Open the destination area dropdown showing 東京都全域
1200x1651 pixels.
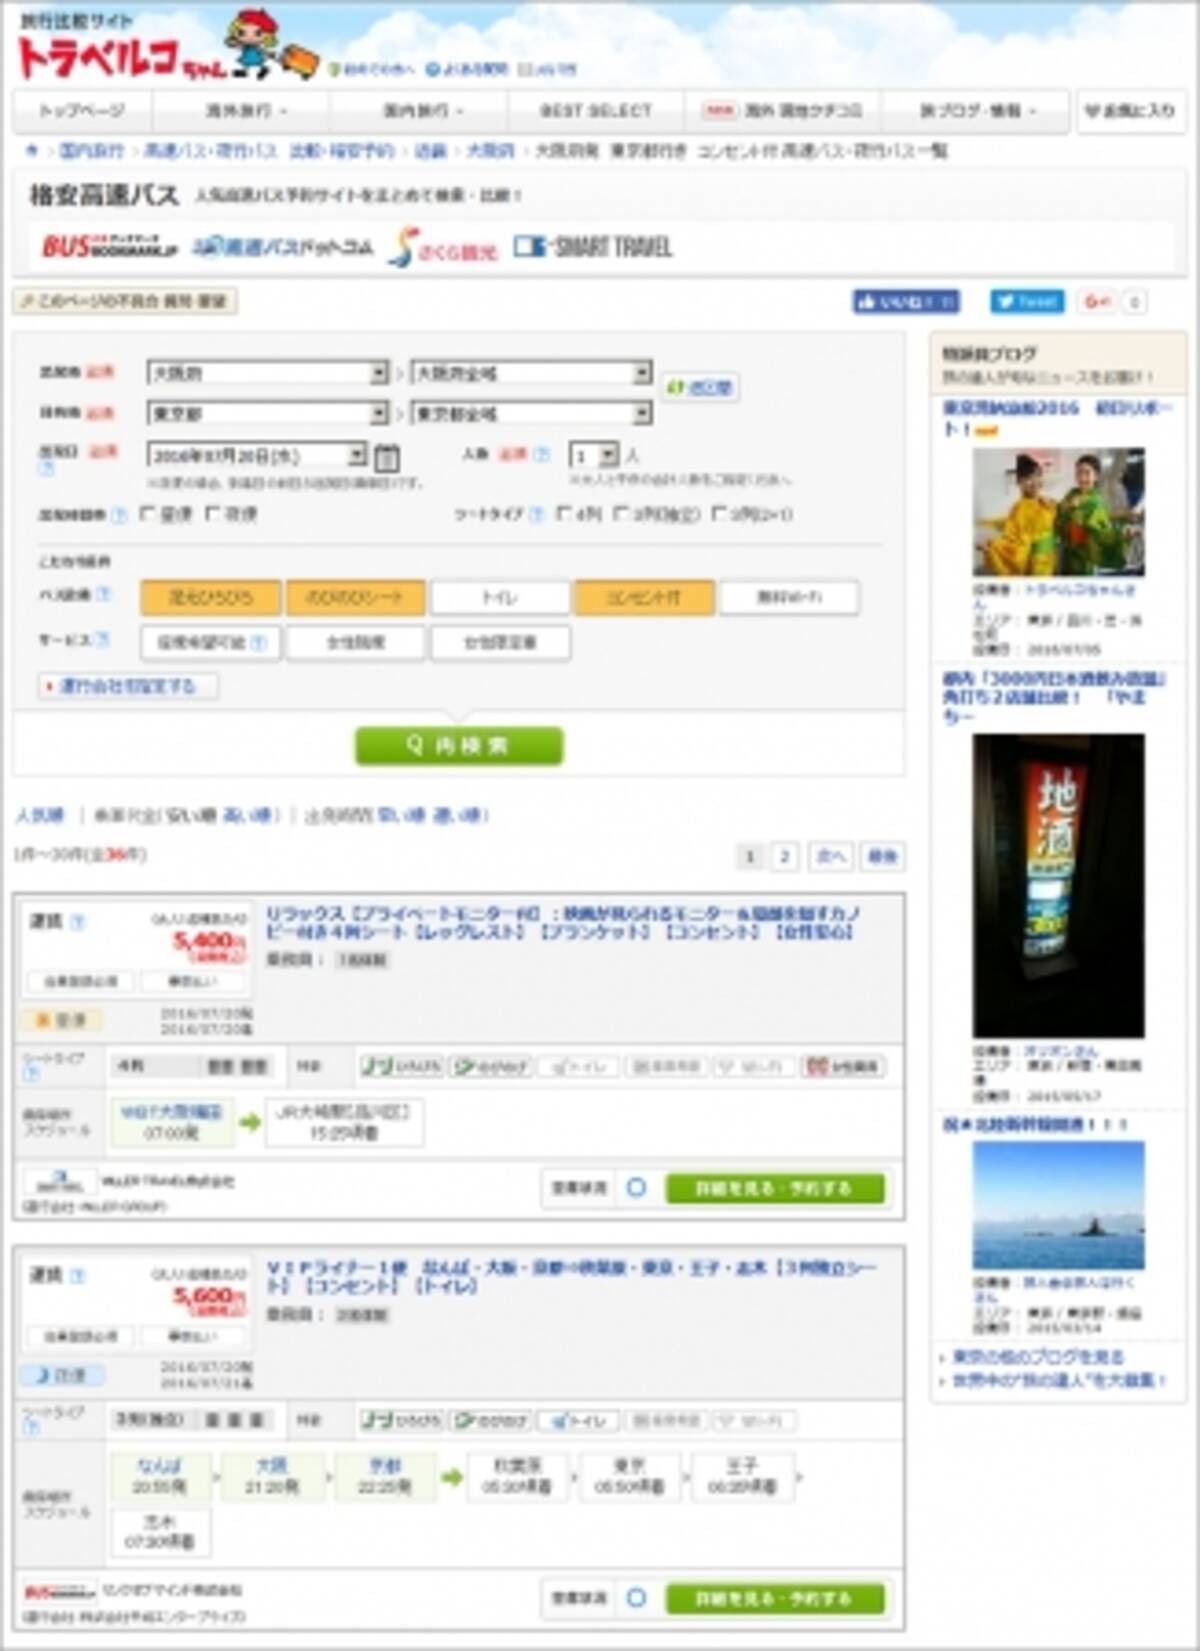click(532, 413)
